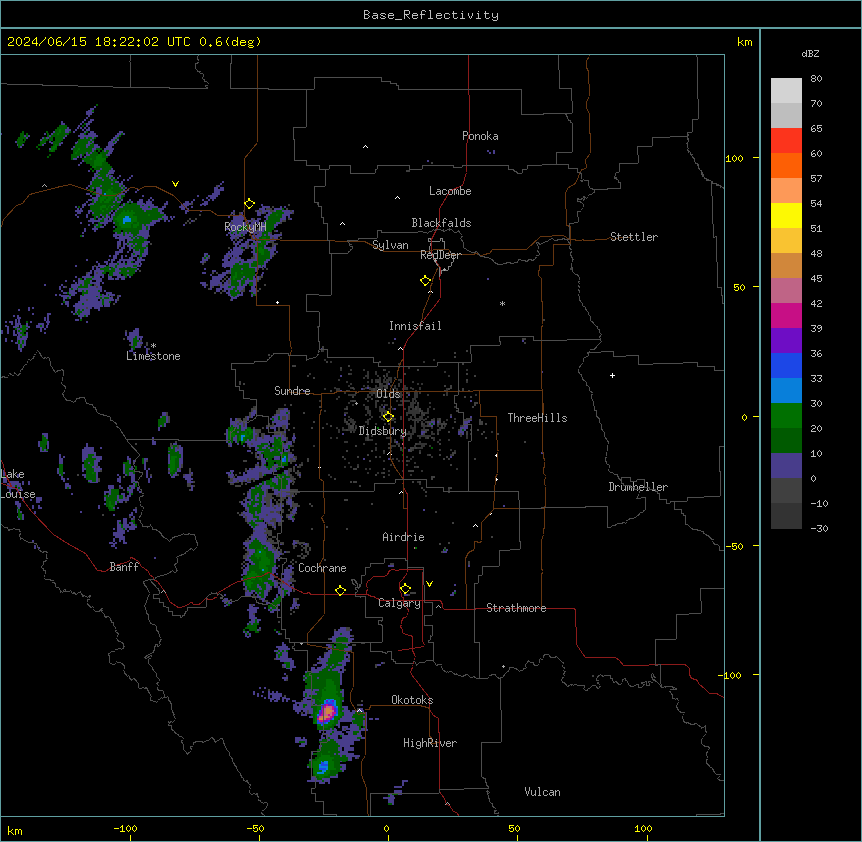Screen dimensions: 862x842
Task: Click the Calgary city label
Action: [399, 603]
